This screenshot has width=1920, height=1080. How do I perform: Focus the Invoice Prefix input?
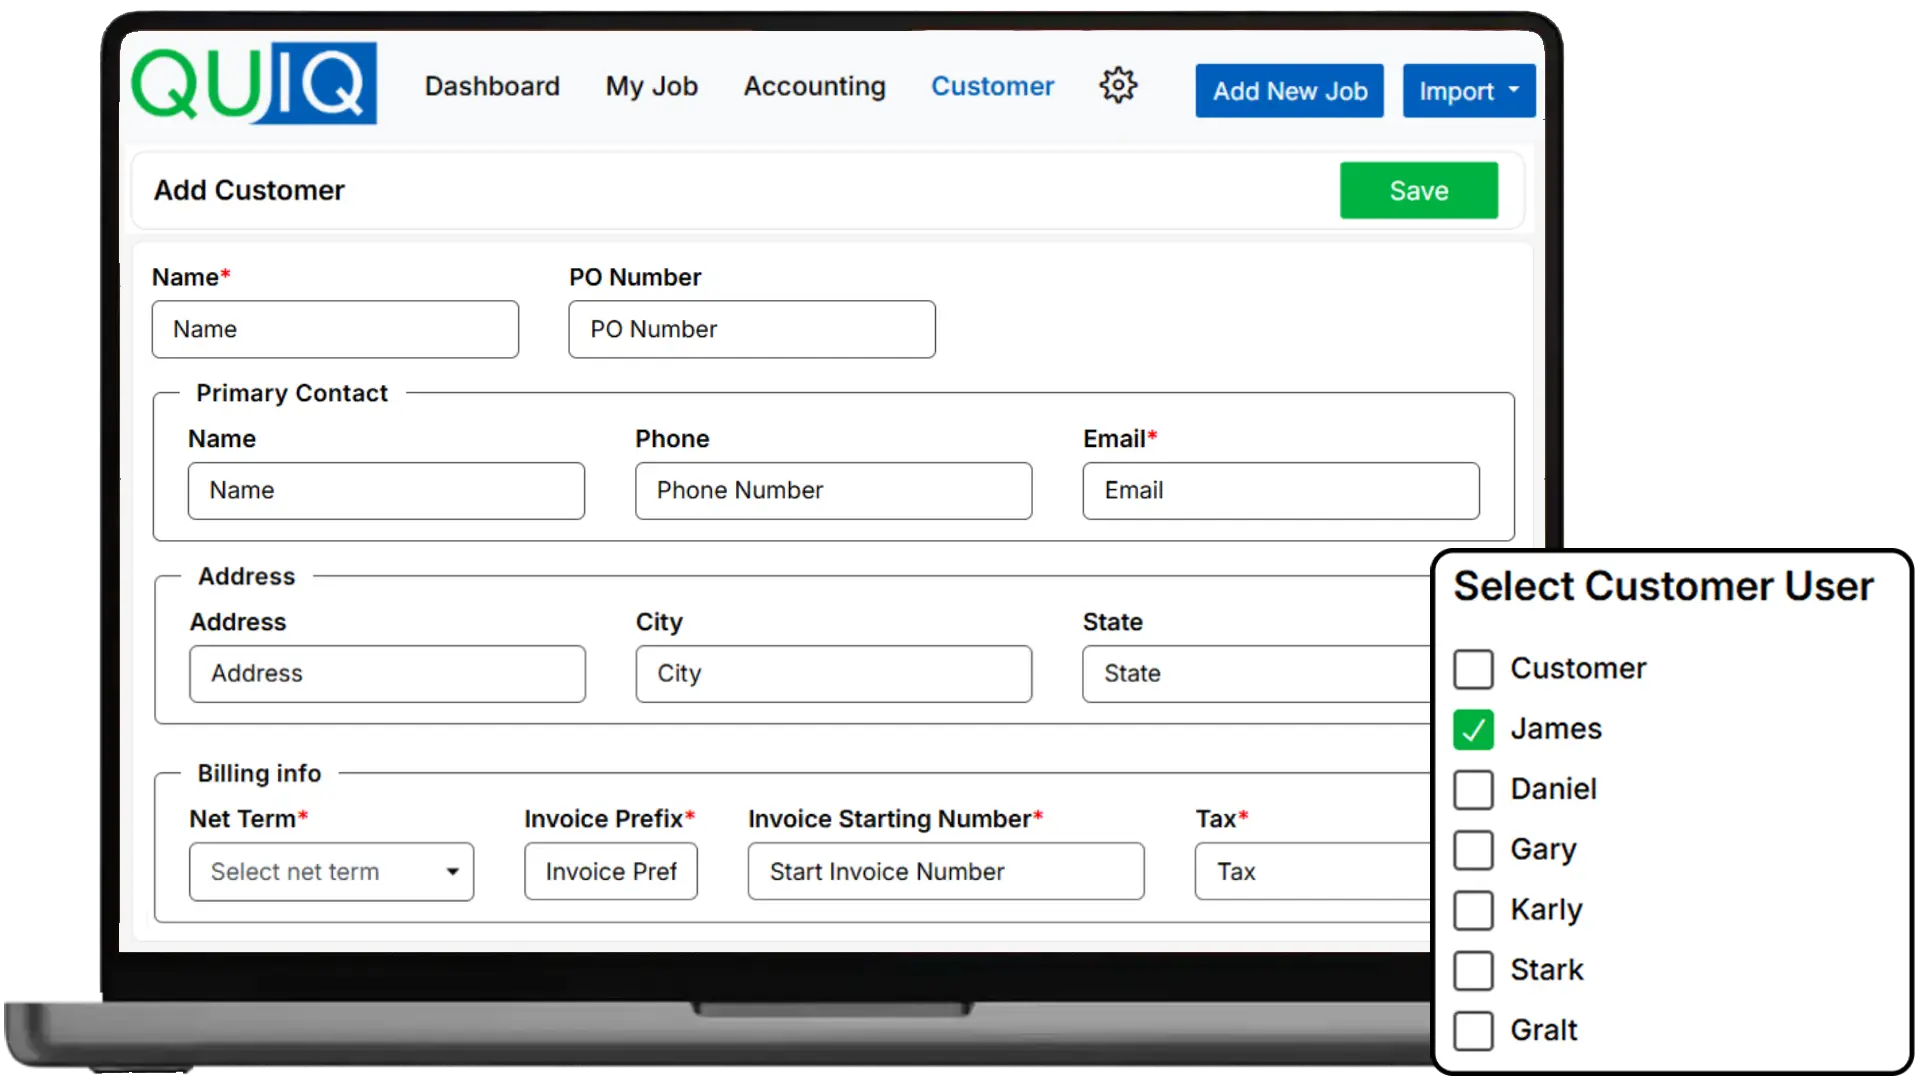(610, 871)
